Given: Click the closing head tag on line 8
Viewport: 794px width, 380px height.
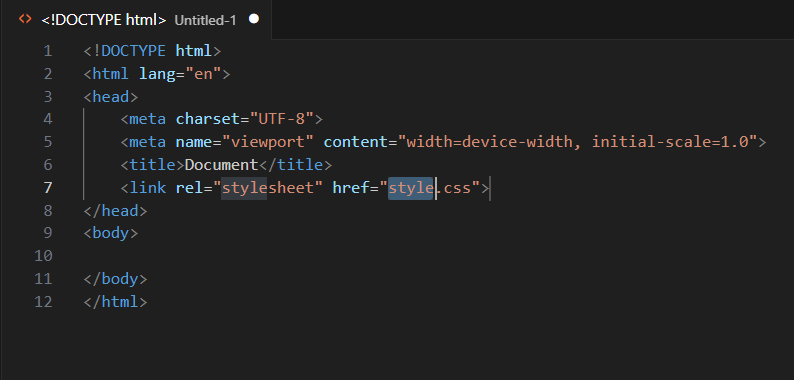Looking at the screenshot, I should click(115, 211).
